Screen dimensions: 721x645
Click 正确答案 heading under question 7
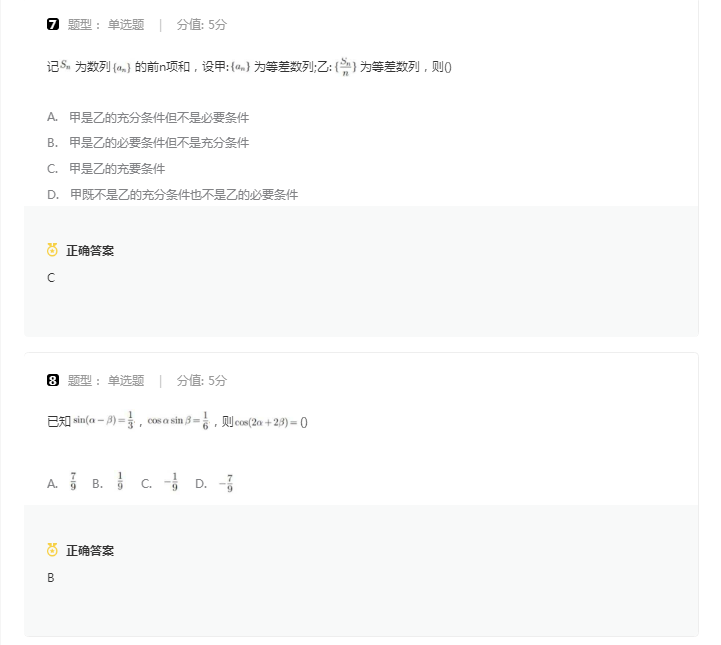tap(90, 251)
